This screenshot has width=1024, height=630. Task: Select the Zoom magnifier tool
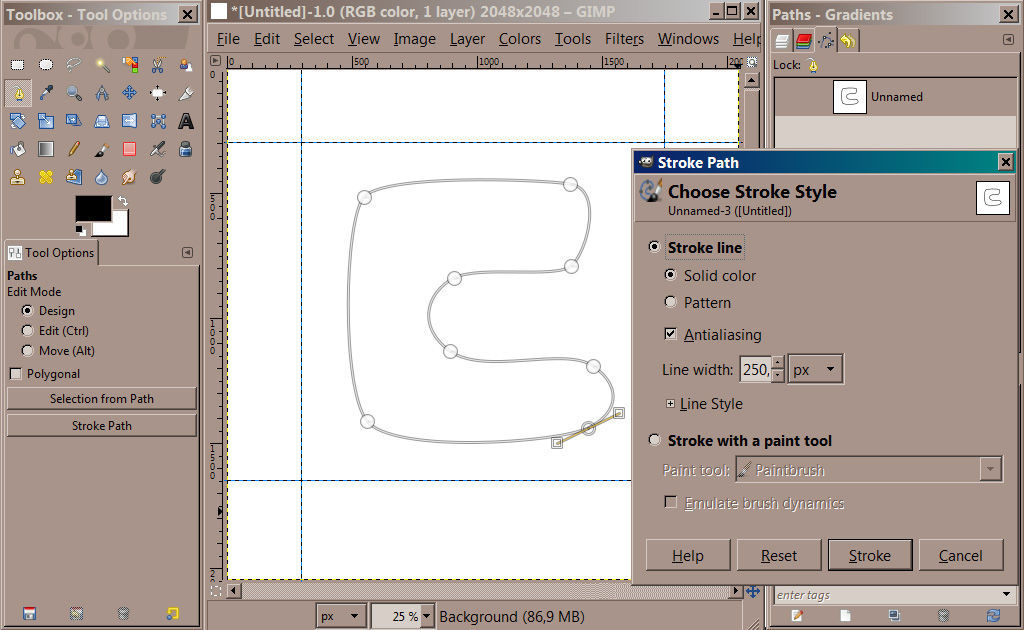pyautogui.click(x=74, y=93)
